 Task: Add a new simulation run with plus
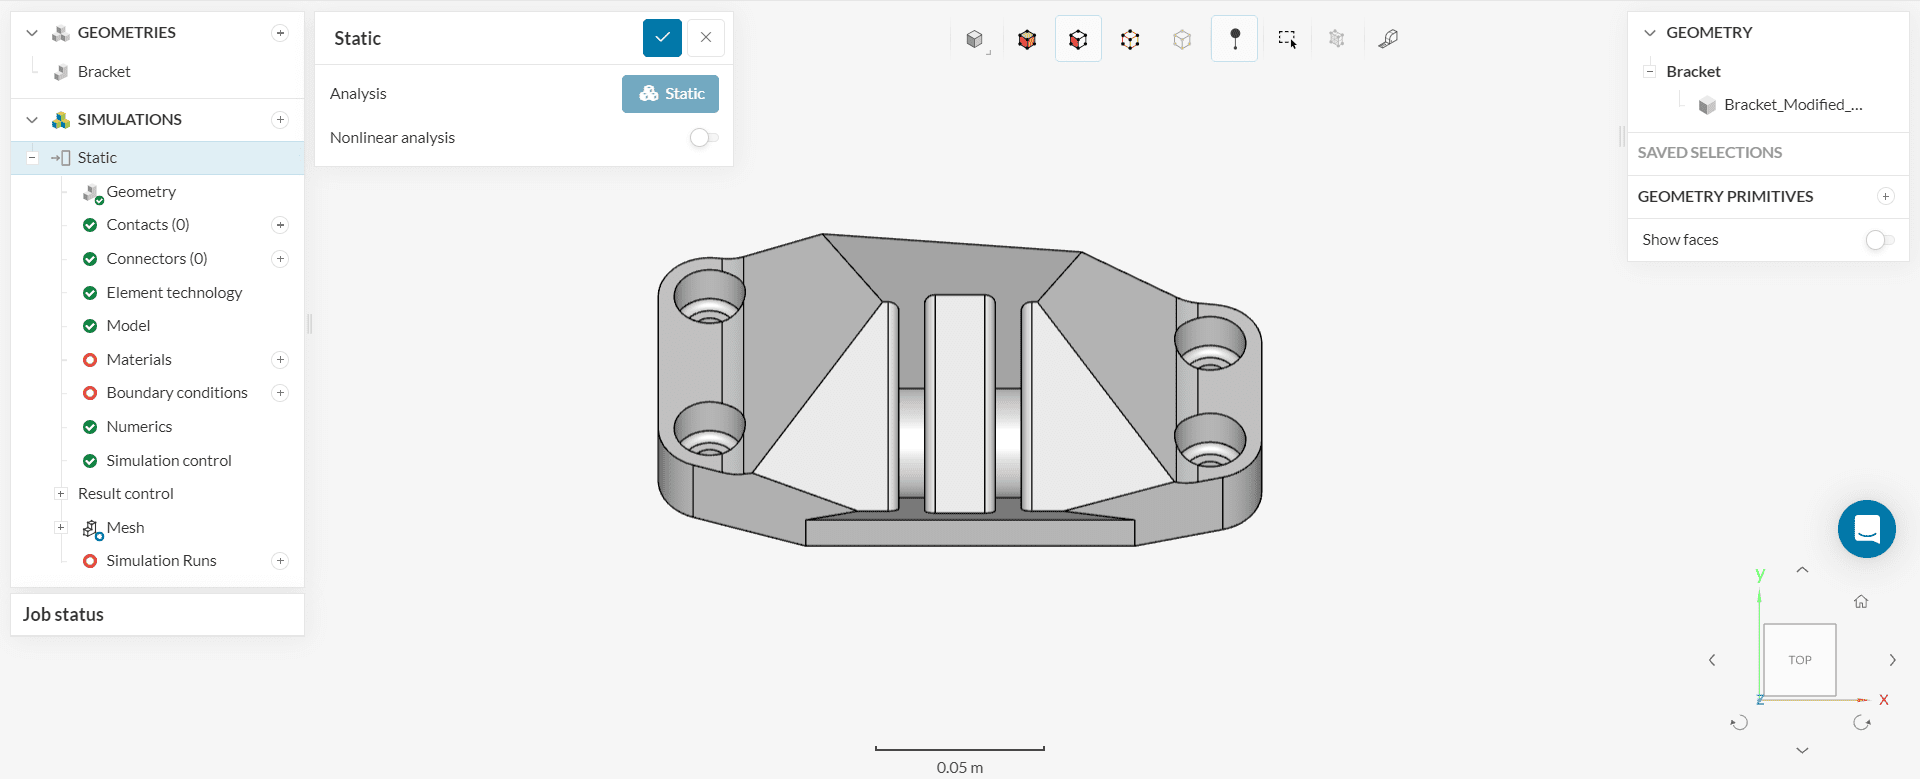point(280,561)
